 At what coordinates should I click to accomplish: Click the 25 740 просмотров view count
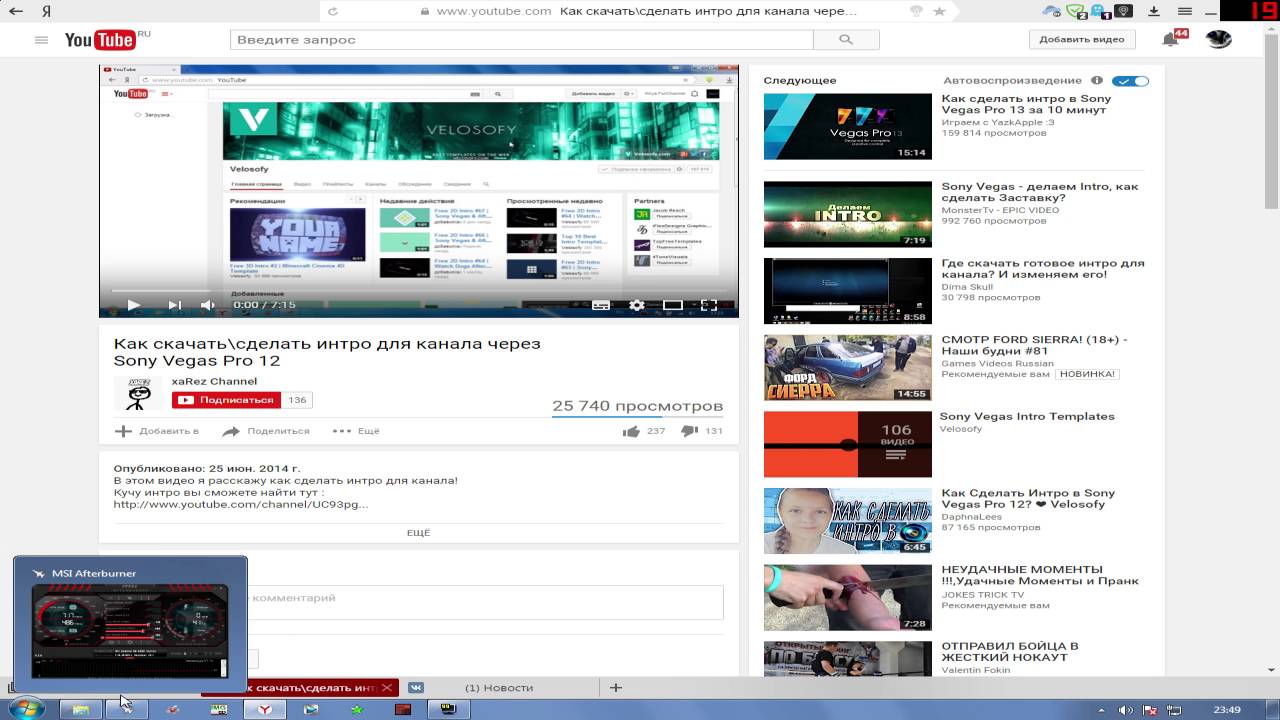[x=637, y=406]
